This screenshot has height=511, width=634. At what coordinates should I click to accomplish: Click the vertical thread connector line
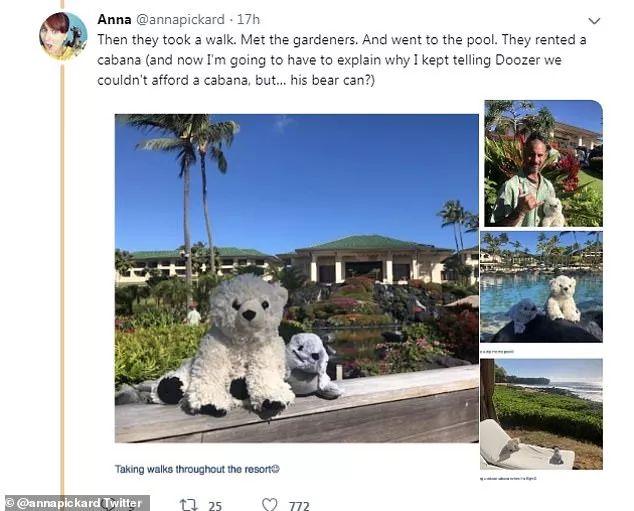click(62, 279)
